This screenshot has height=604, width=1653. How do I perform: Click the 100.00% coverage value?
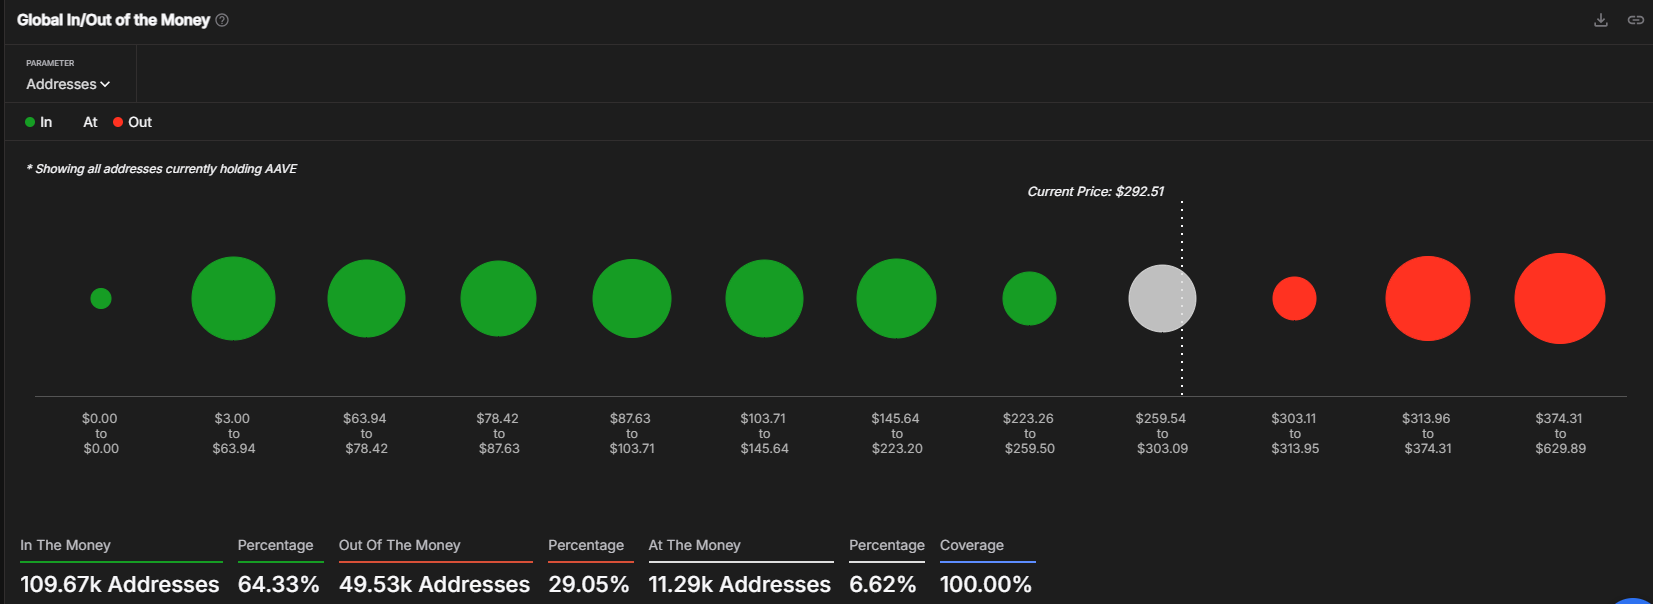click(x=986, y=584)
